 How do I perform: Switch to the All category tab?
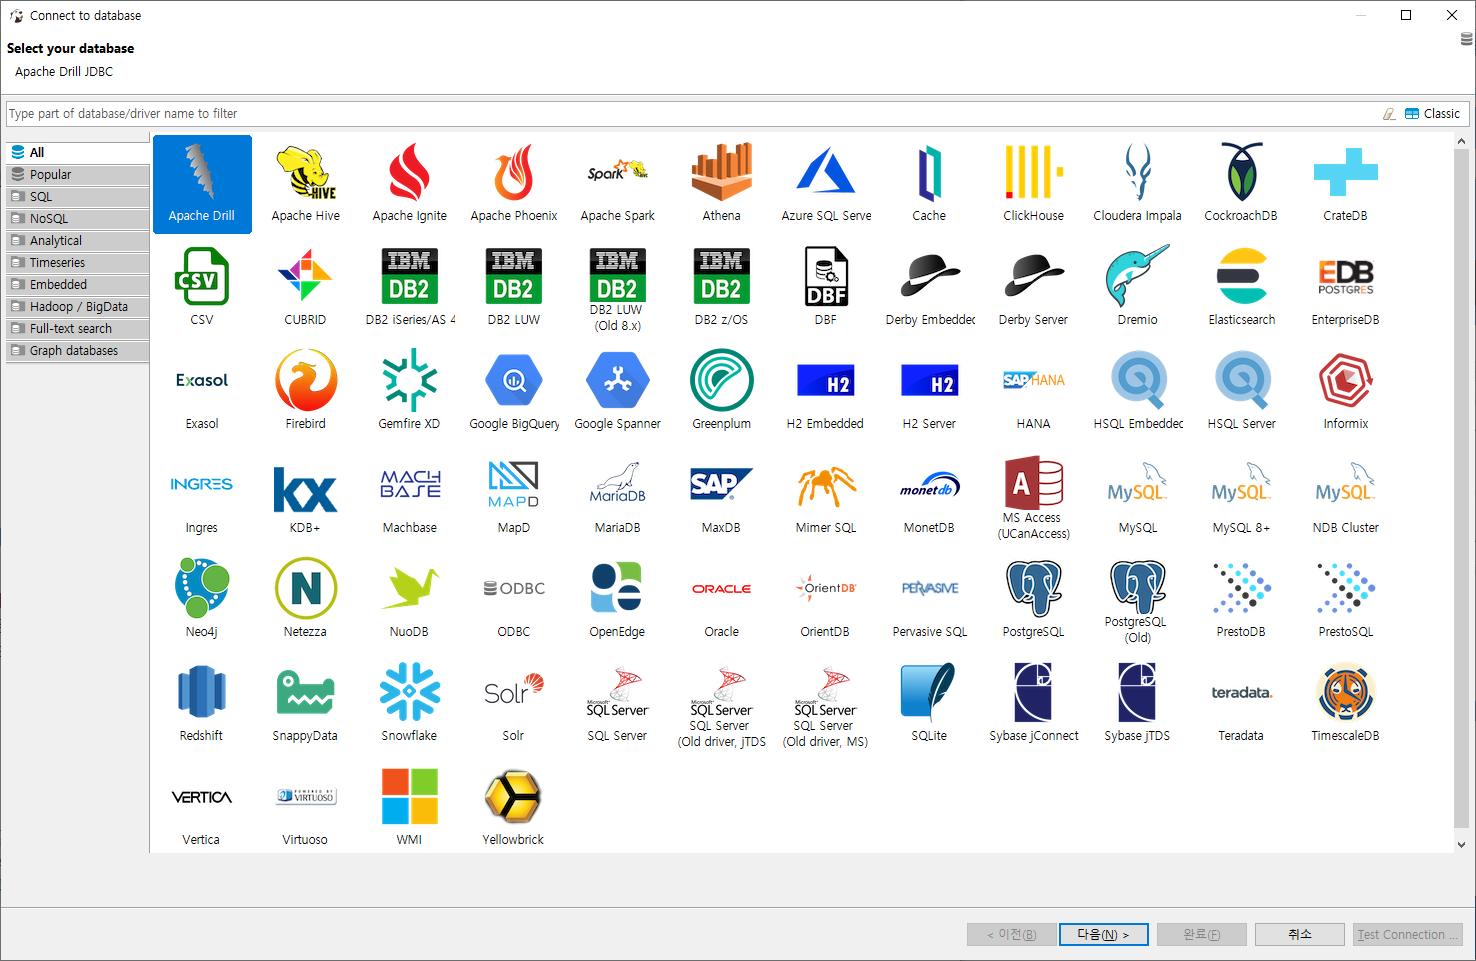tap(78, 153)
